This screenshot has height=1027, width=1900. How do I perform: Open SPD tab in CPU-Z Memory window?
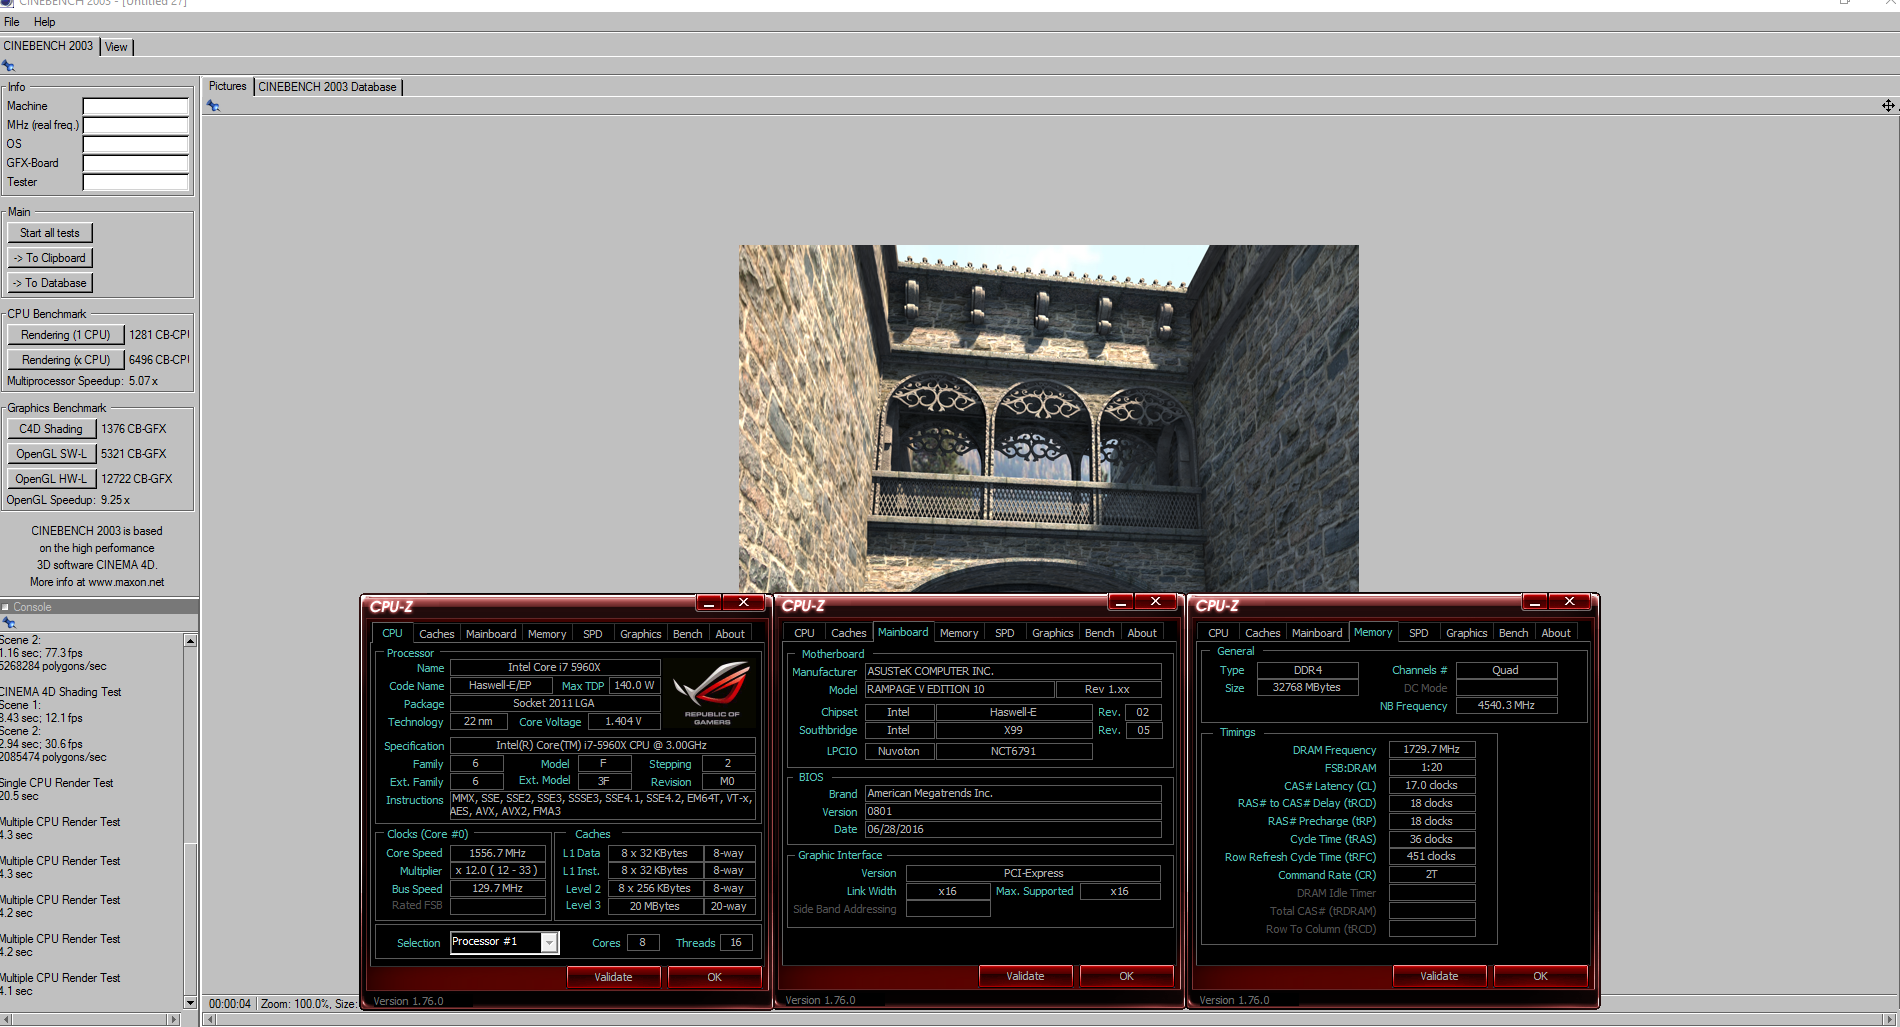1419,633
